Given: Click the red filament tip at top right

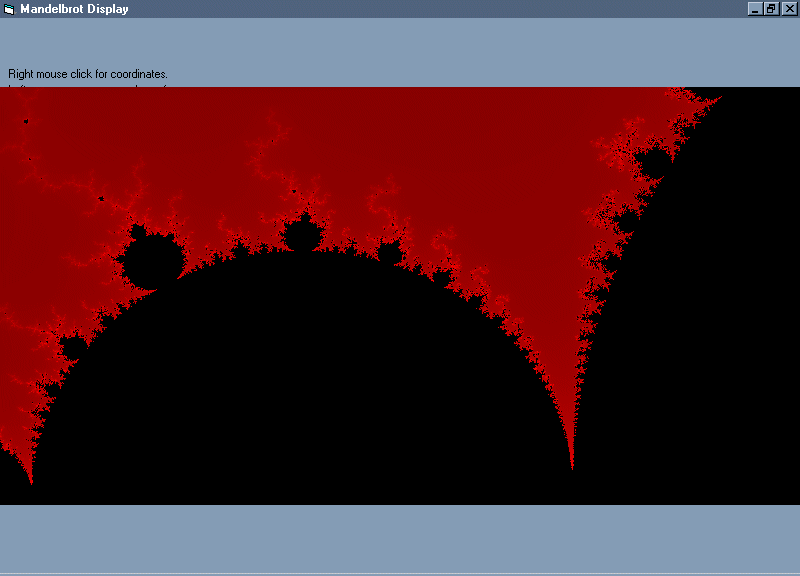Looking at the screenshot, I should pos(719,98).
